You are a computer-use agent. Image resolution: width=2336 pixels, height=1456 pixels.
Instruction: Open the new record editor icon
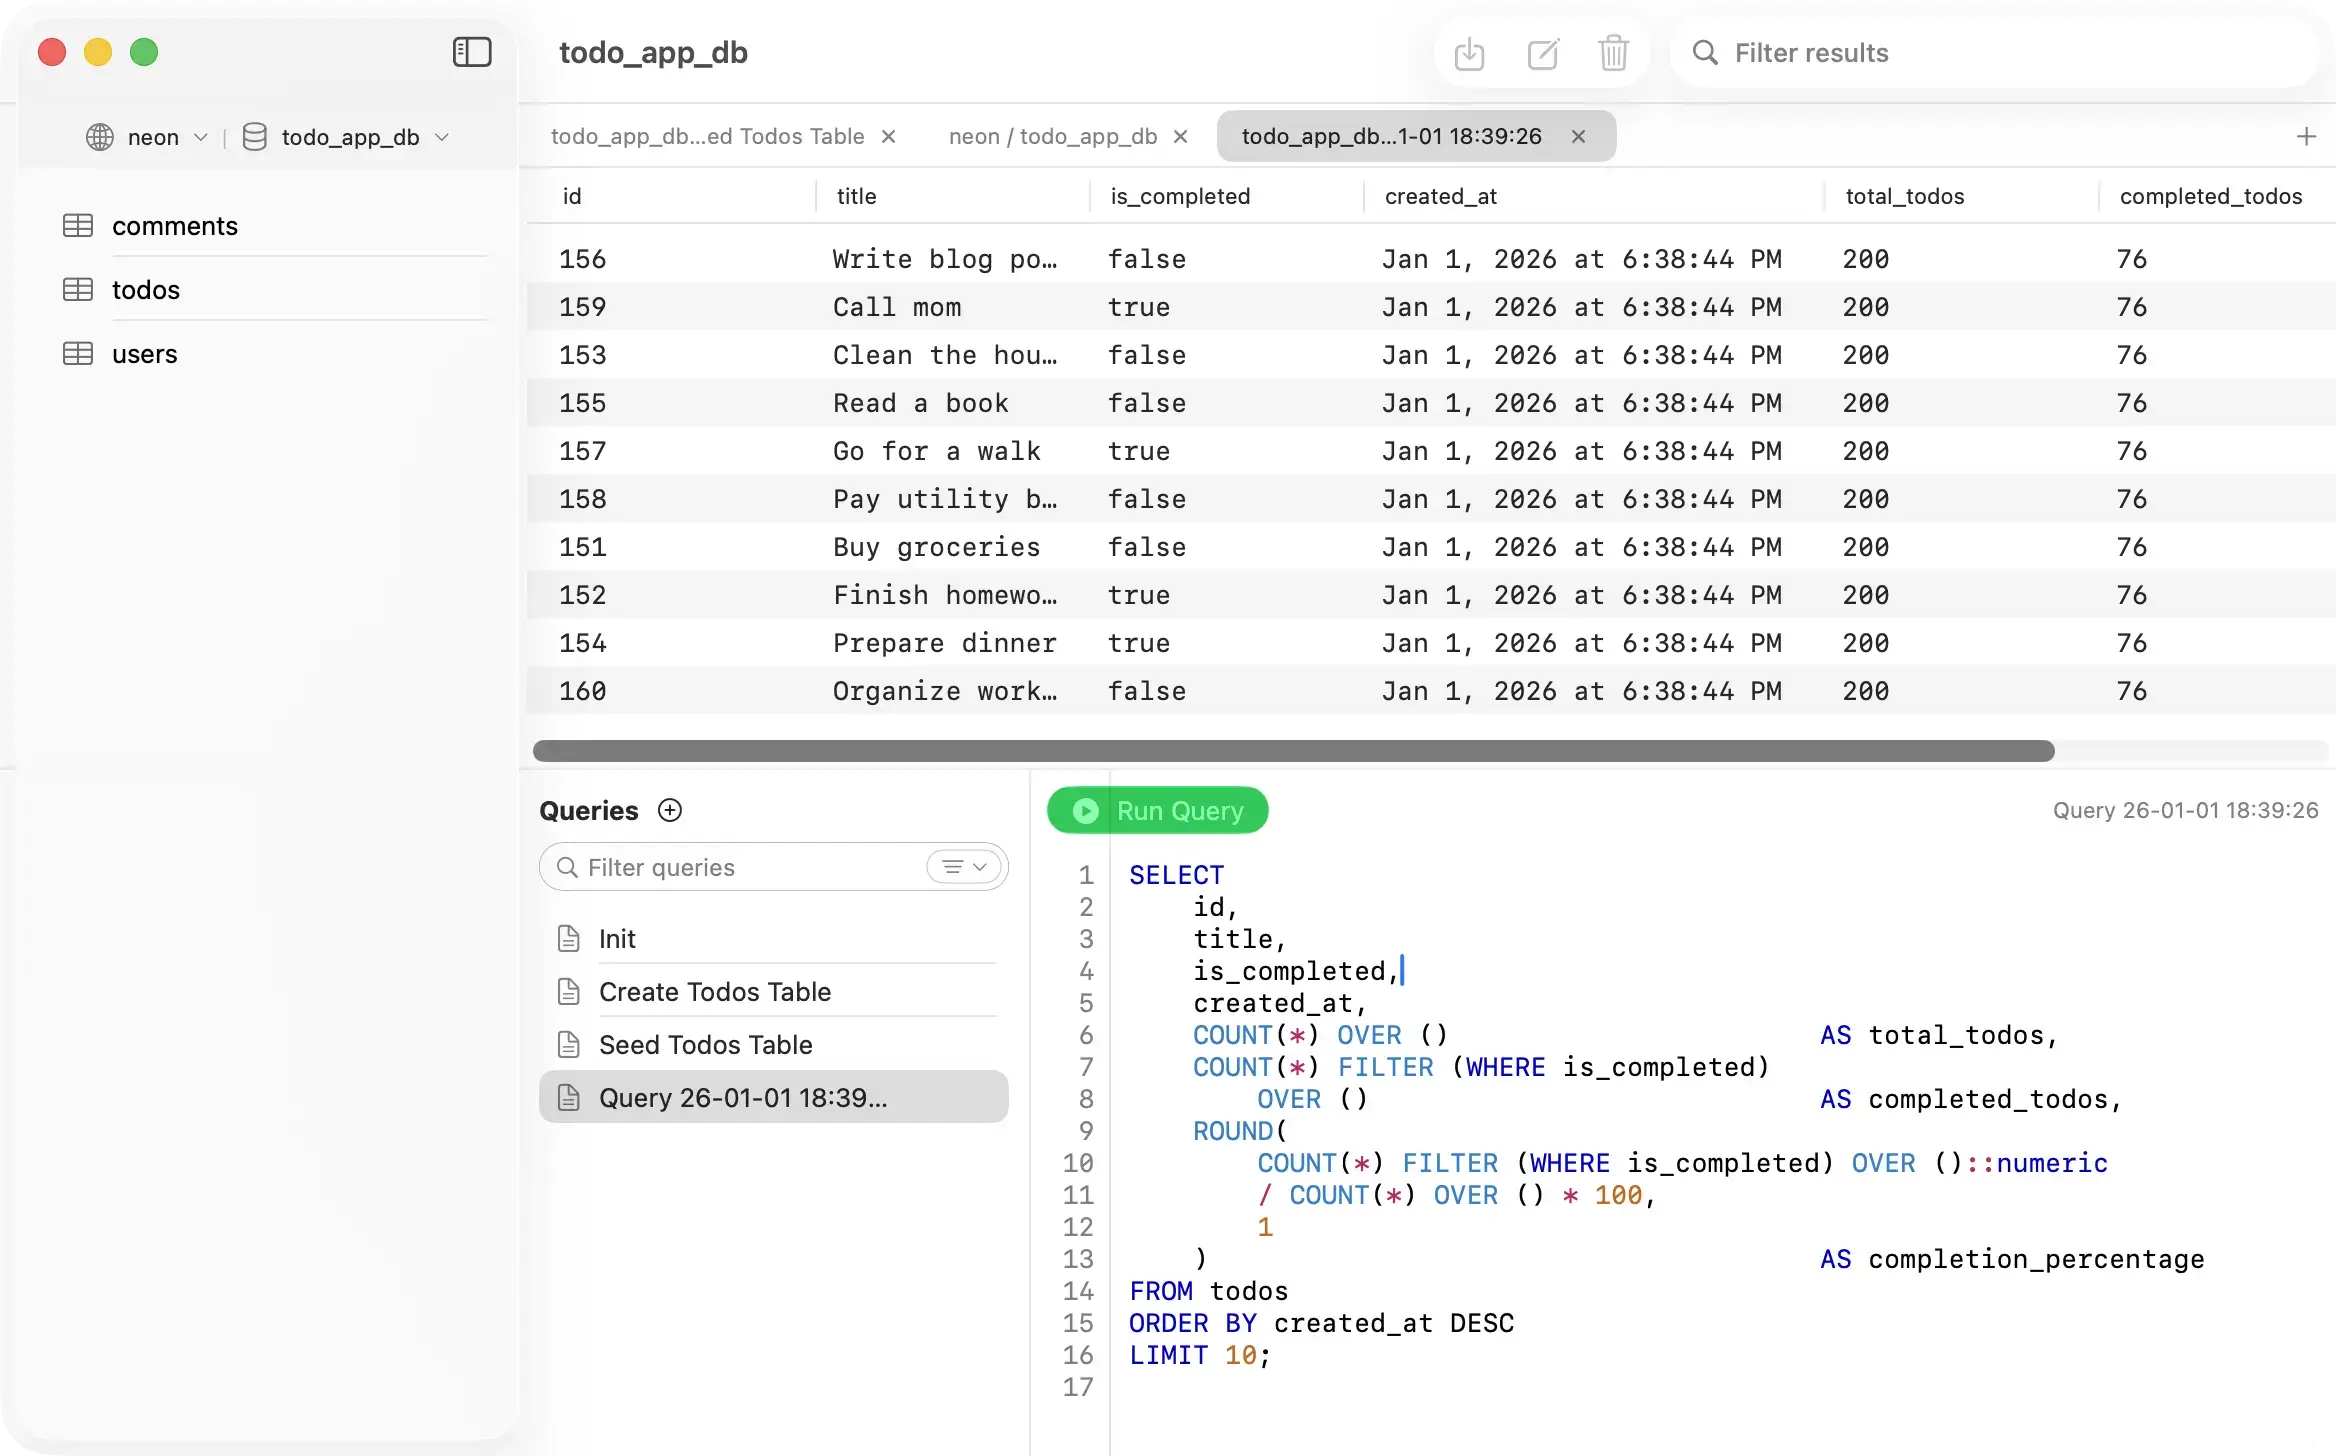[1542, 53]
